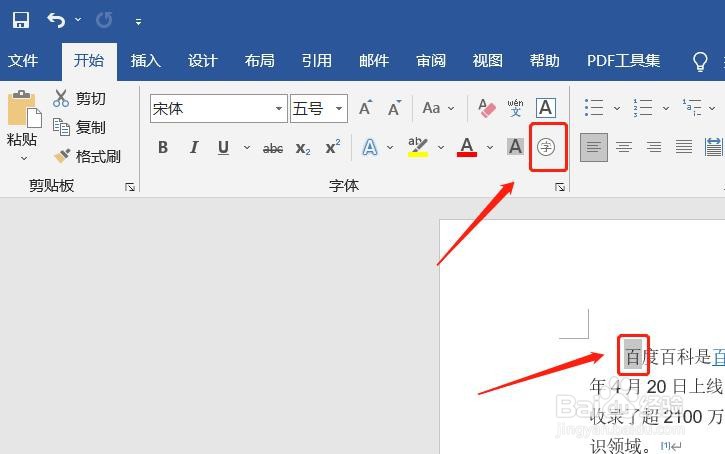Toggle strikethrough abc formatting
The width and height of the screenshot is (725, 454).
tap(273, 148)
